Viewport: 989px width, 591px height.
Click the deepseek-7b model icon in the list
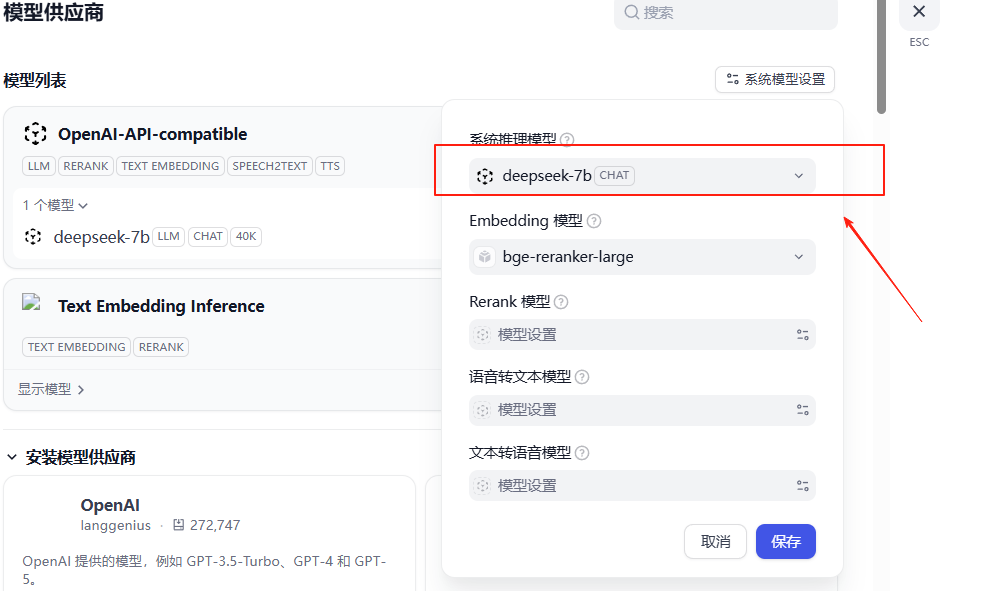32,236
